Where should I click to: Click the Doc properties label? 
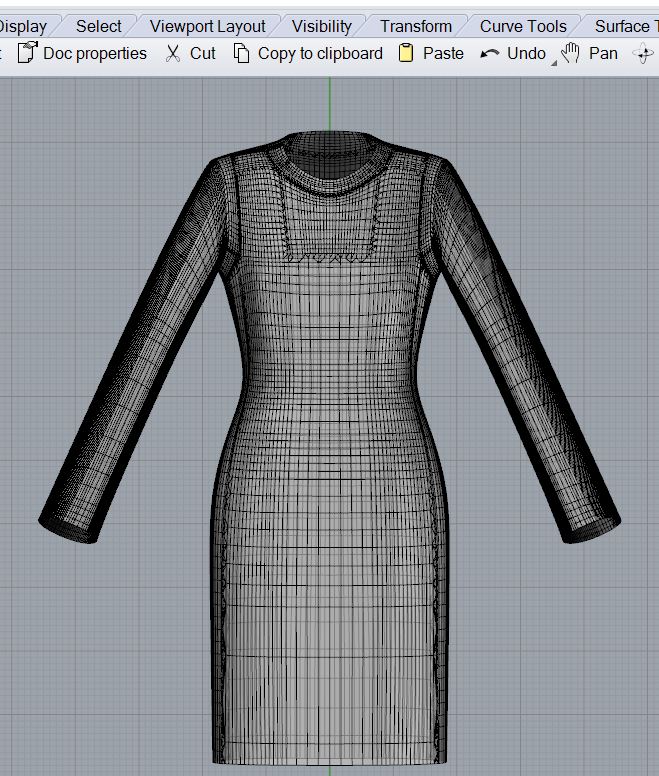pos(95,53)
